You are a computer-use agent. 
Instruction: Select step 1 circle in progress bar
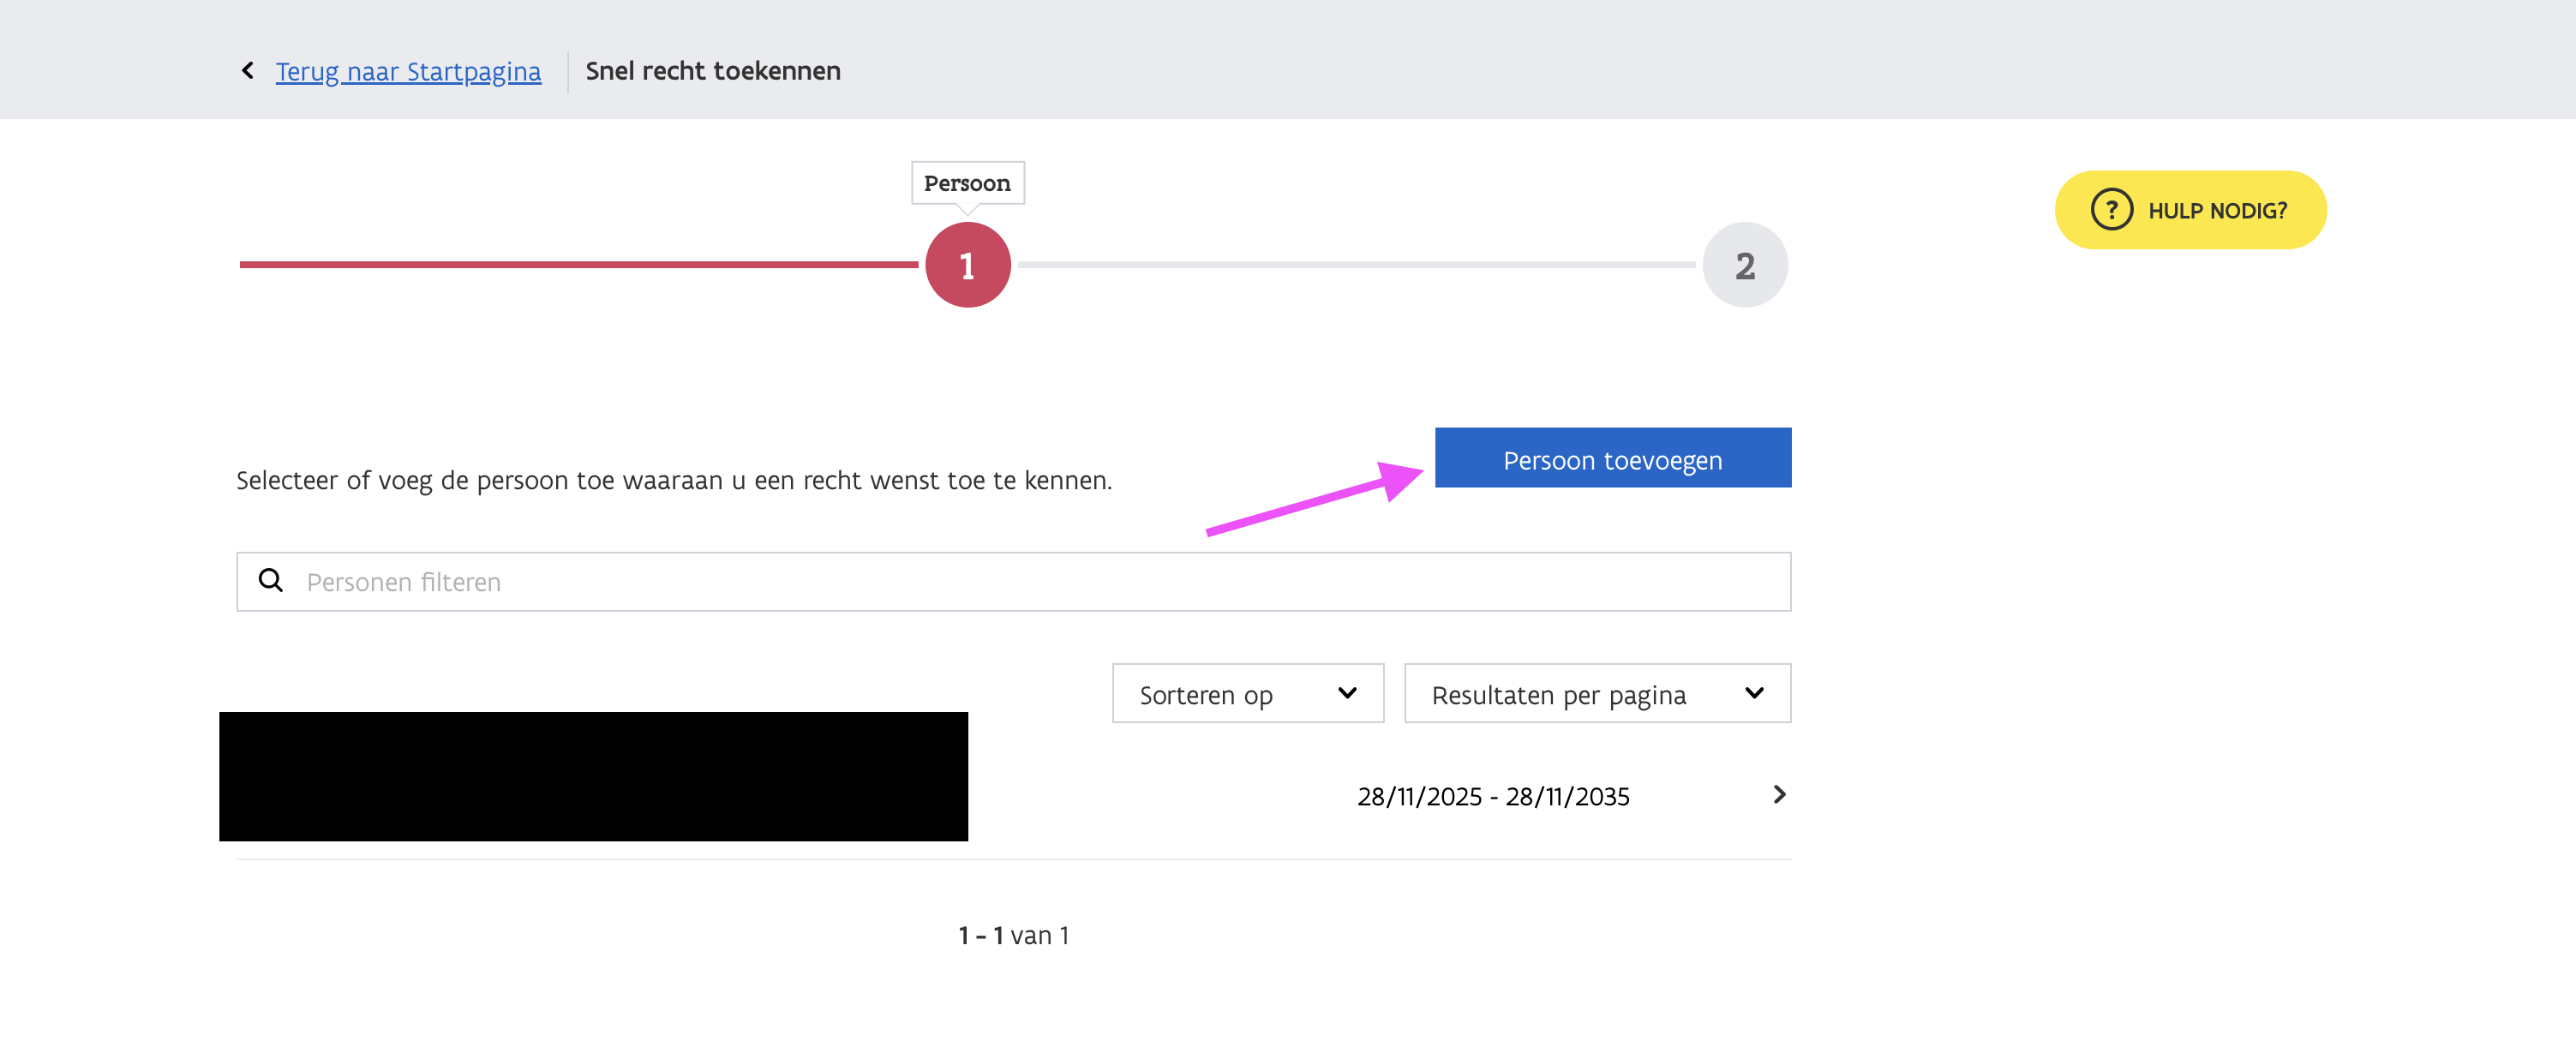[967, 265]
